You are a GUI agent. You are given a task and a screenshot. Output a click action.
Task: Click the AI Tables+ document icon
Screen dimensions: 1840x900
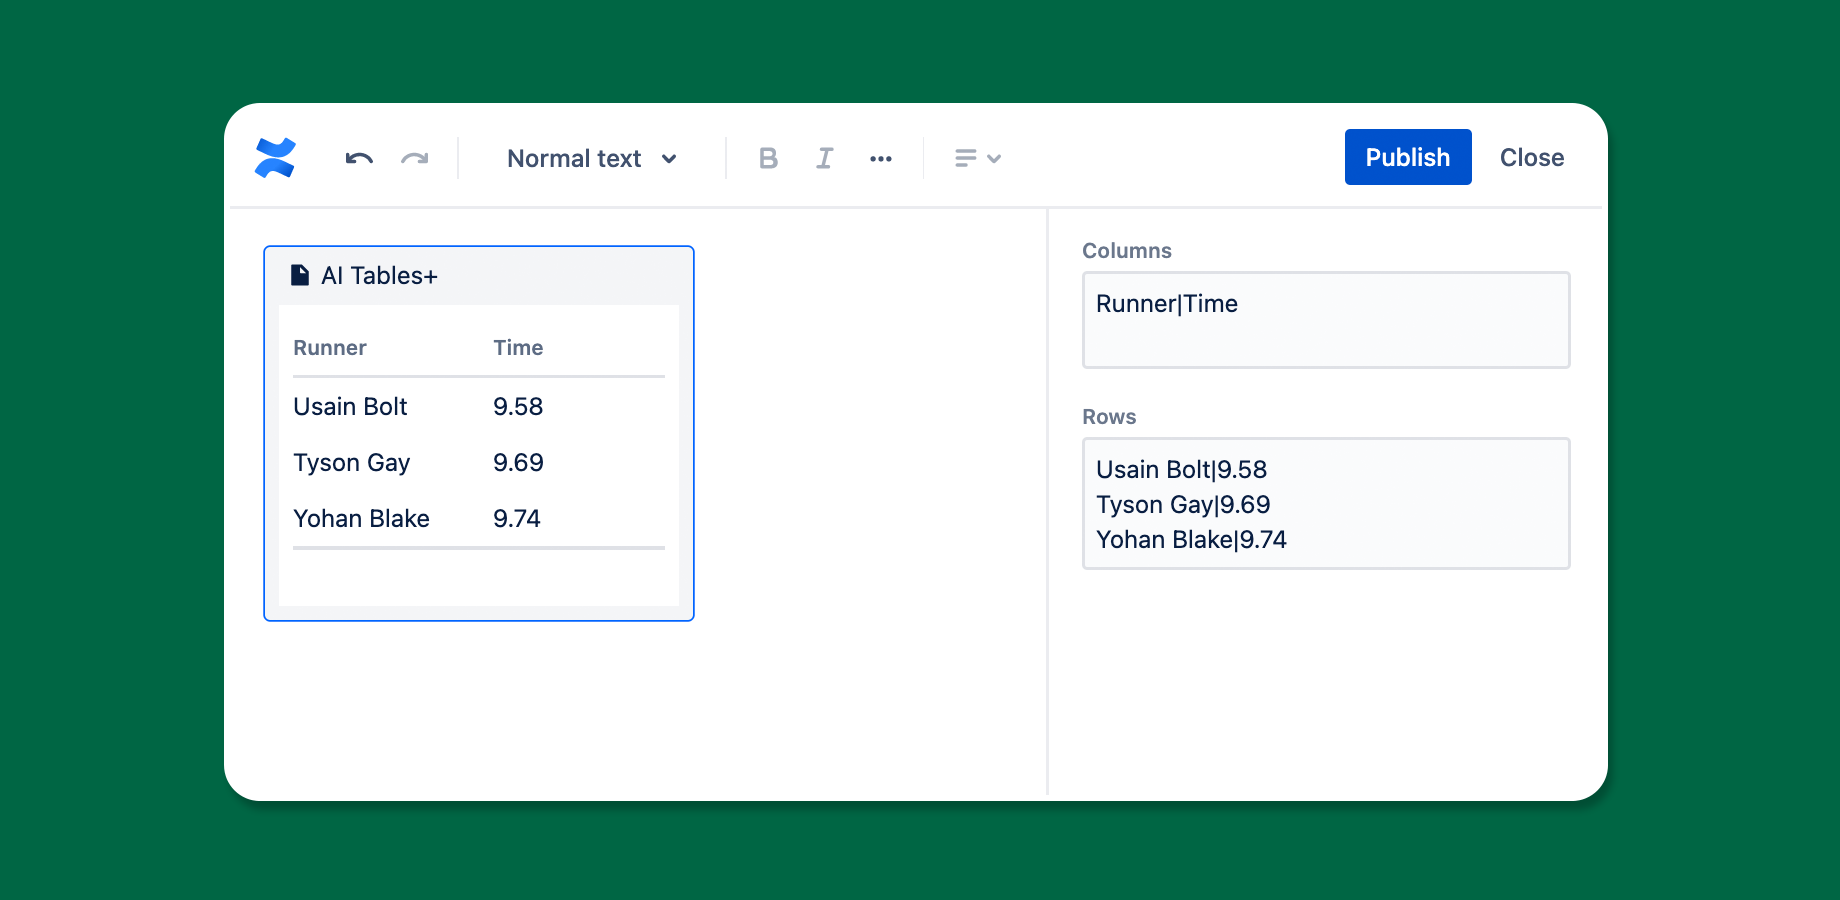point(300,275)
